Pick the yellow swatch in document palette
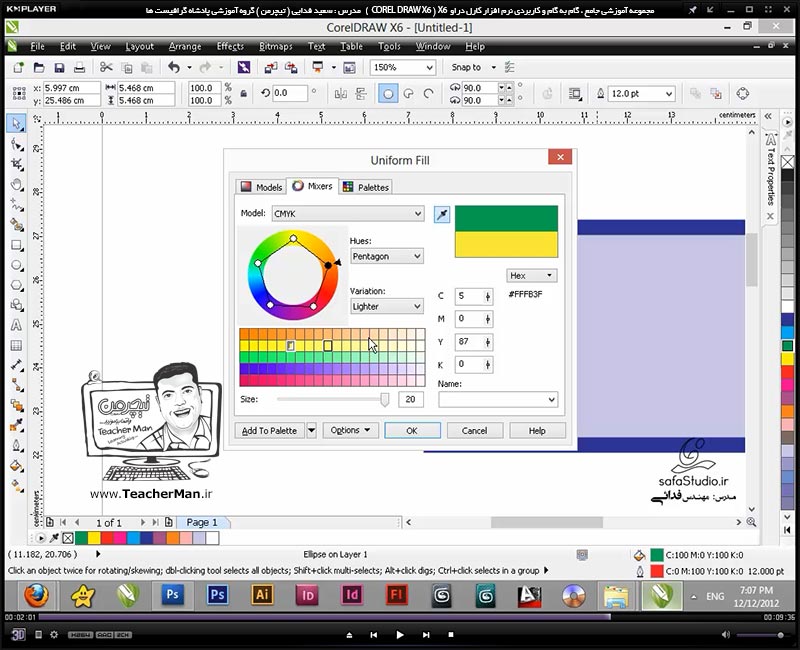 [93, 538]
